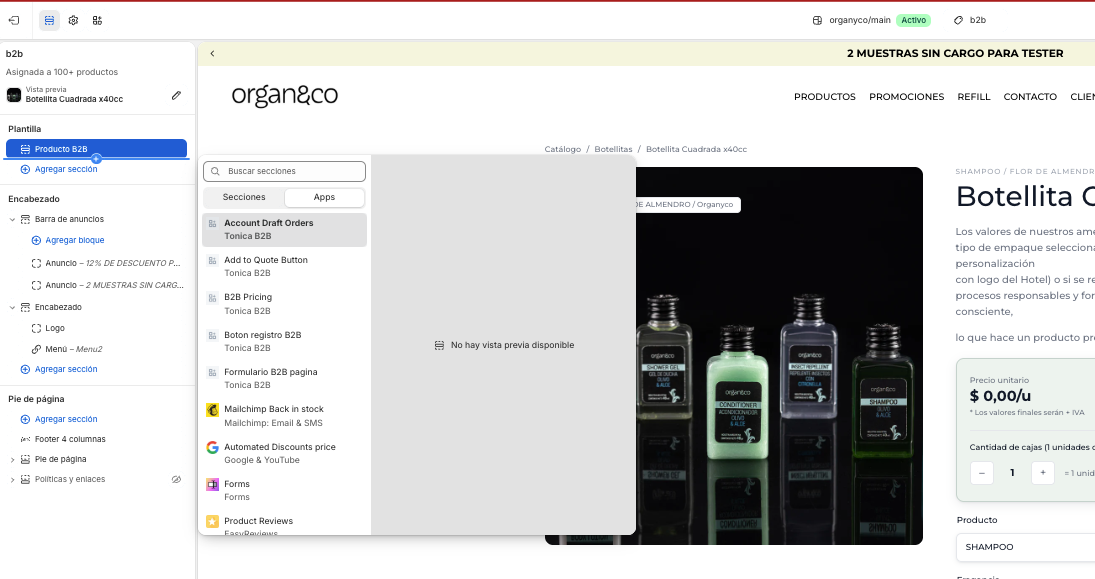This screenshot has width=1095, height=579.
Task: Click Agregar bloque in announcement bar
Action: [75, 240]
